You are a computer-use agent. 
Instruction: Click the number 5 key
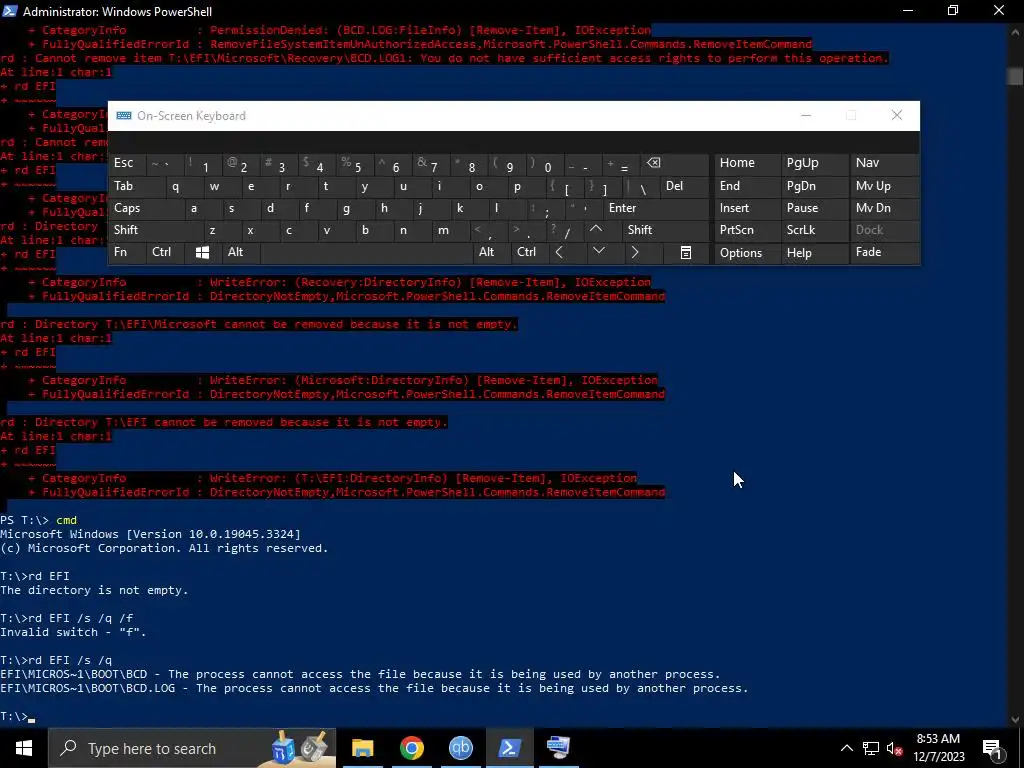click(355, 163)
